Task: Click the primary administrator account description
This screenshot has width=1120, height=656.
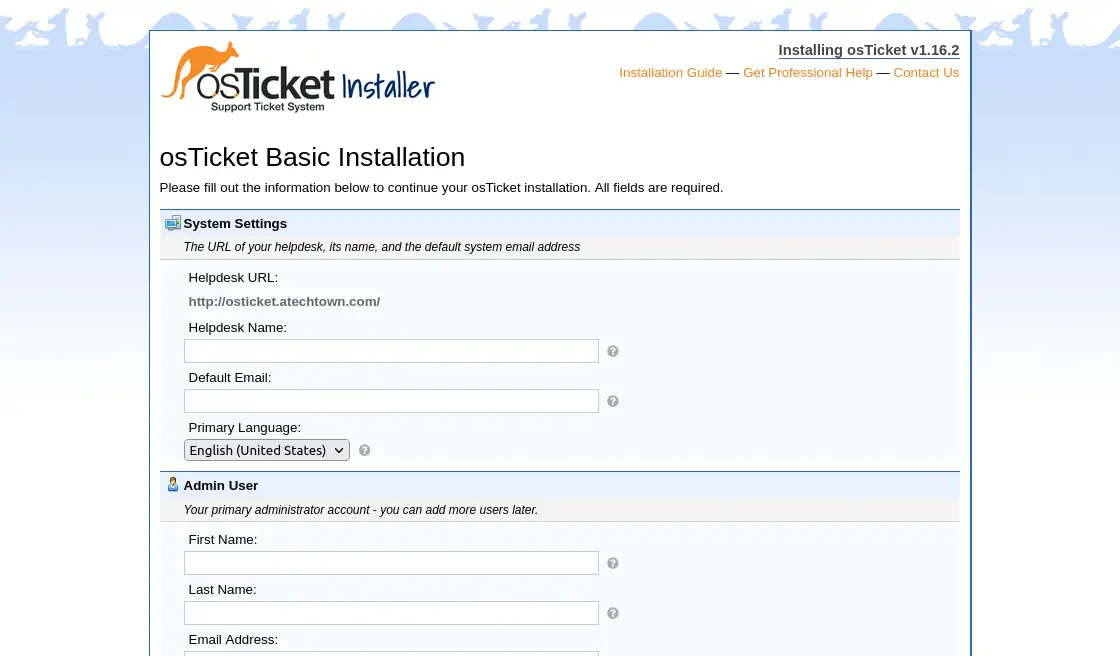Action: click(361, 510)
